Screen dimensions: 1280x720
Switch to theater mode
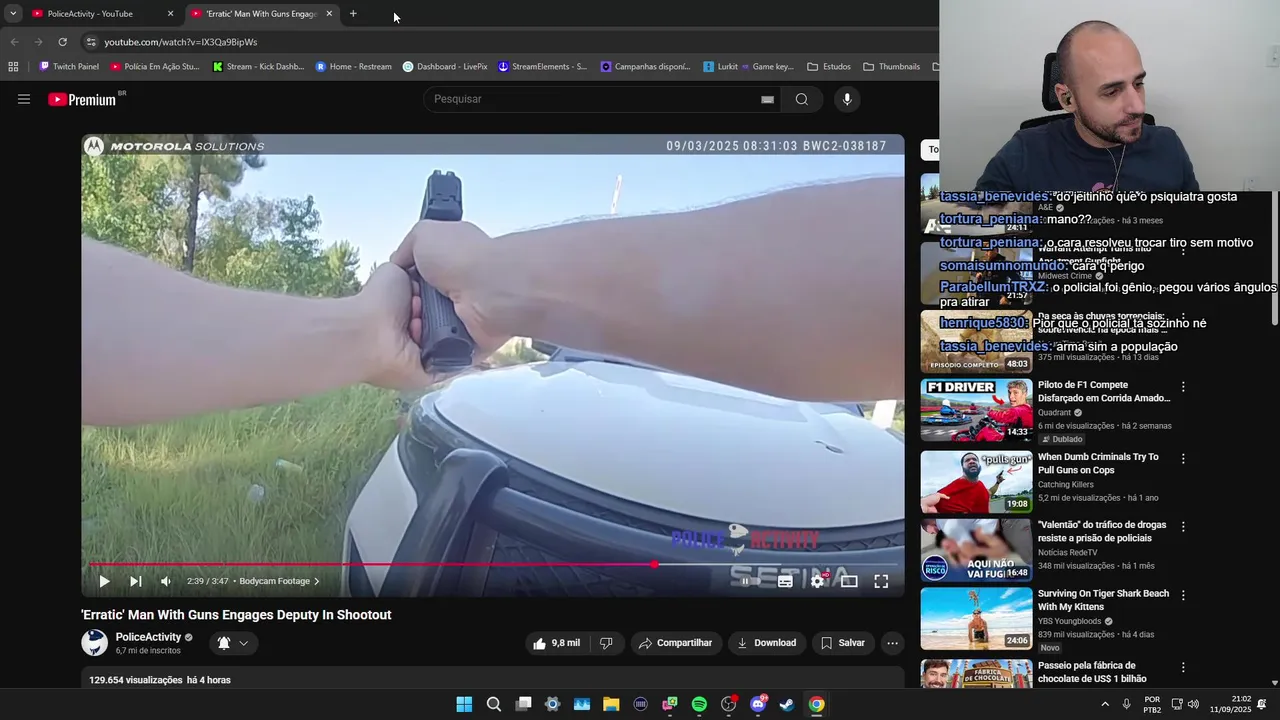[849, 581]
